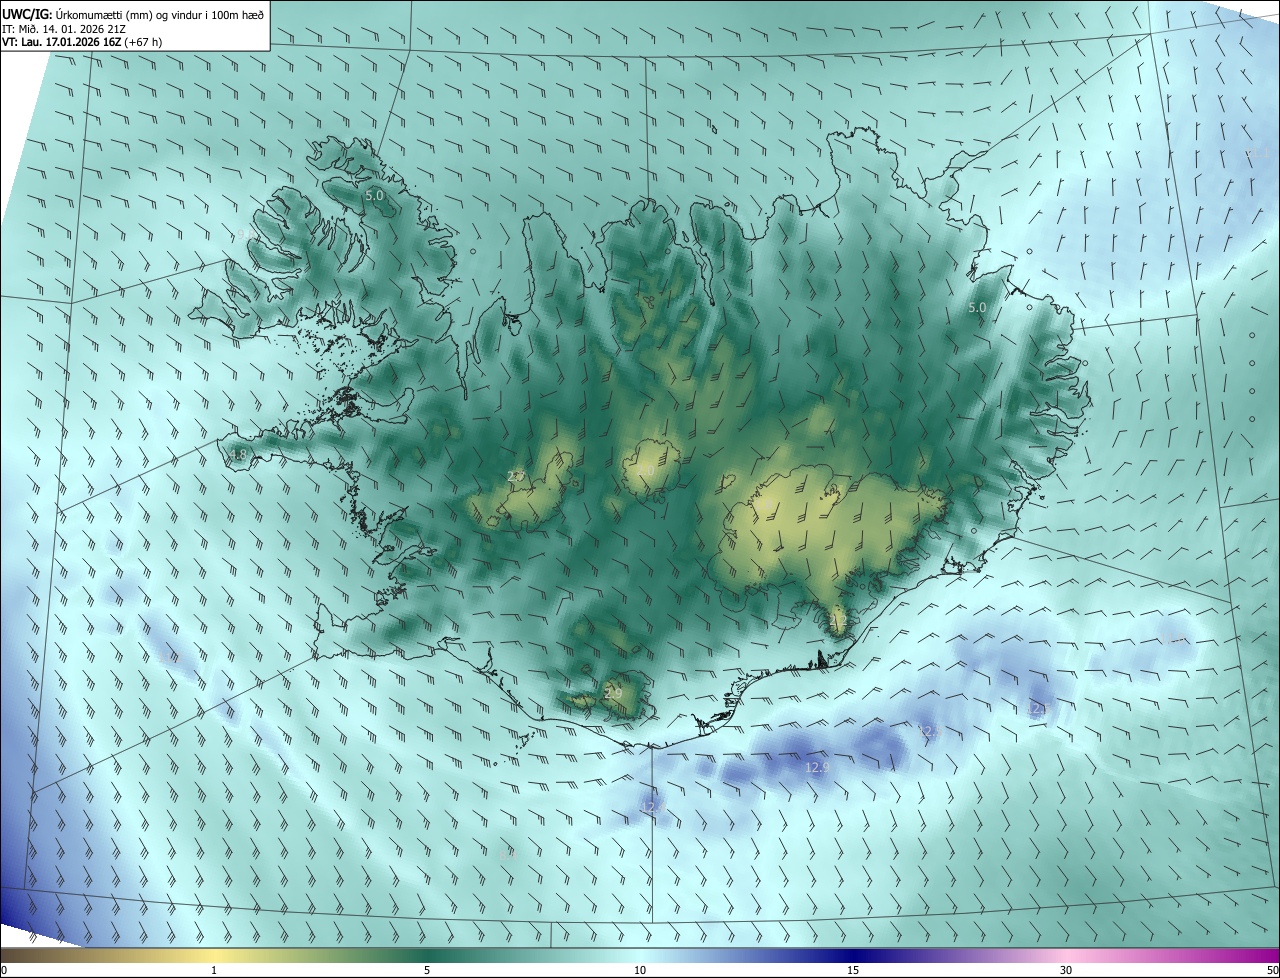Click the 2.7 value label on the map

coord(516,476)
